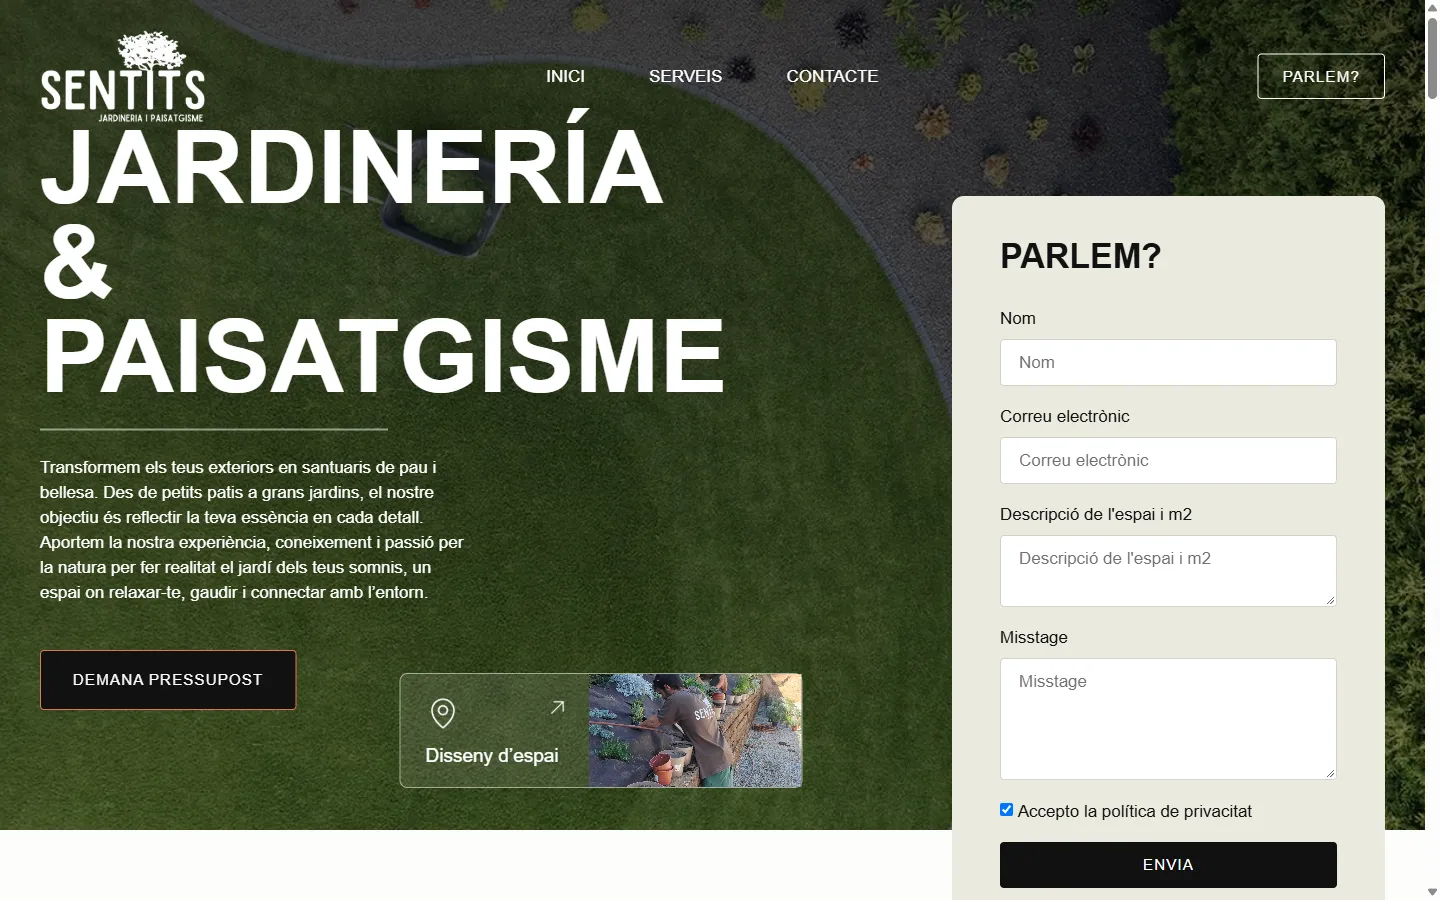Click the Misstage textarea

point(1168,719)
